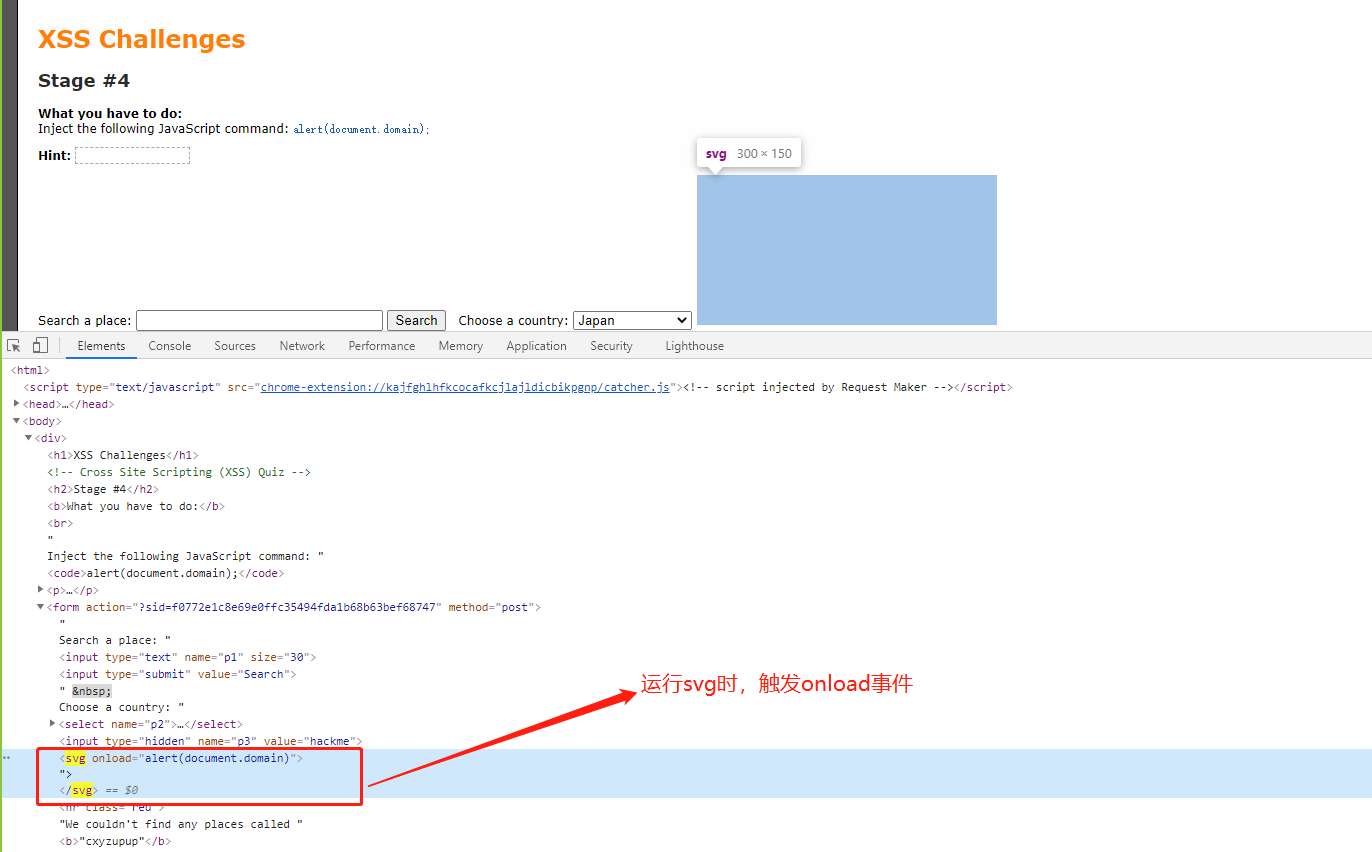Open the Lighthouse tab
1372x852 pixels.
(694, 345)
